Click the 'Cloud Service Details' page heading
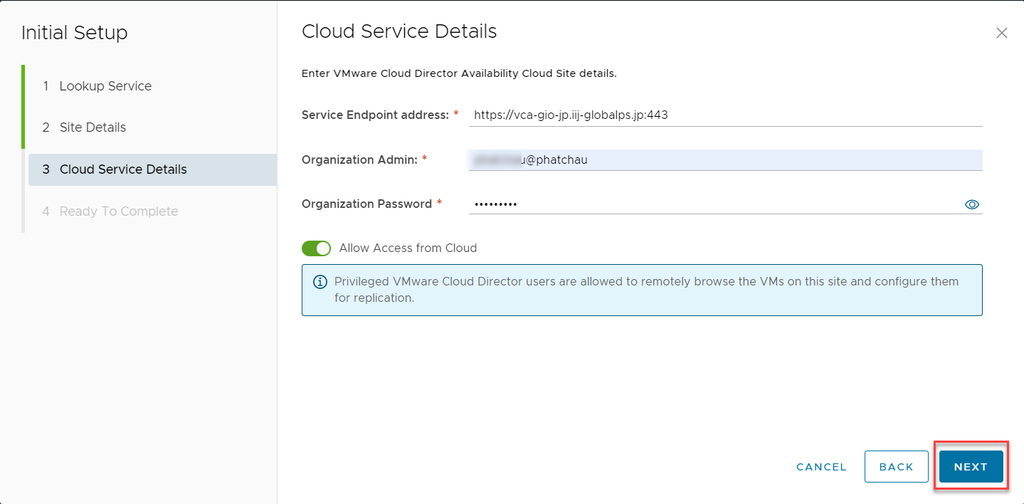Image resolution: width=1024 pixels, height=504 pixels. [x=399, y=32]
